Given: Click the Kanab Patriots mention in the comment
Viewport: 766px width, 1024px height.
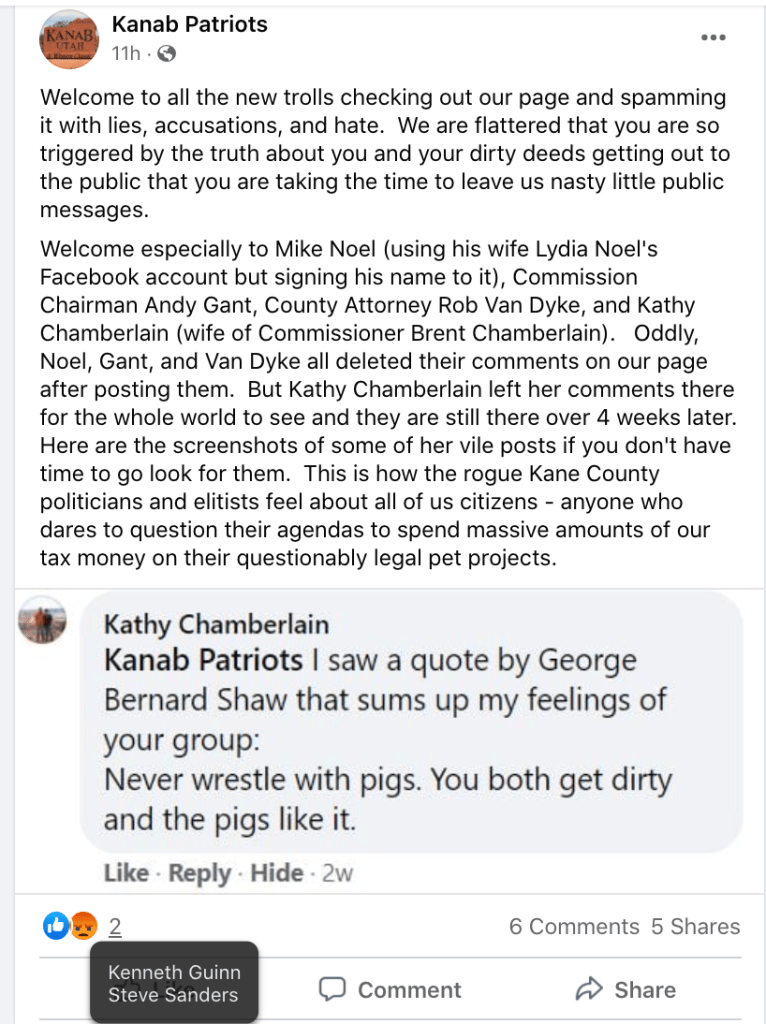Looking at the screenshot, I should click(203, 661).
